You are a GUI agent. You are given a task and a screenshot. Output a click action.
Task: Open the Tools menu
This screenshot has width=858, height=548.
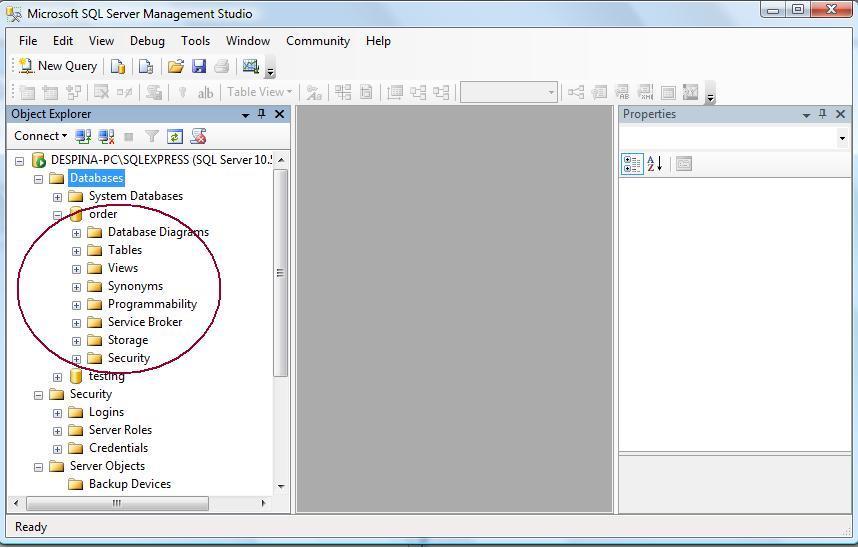(195, 41)
